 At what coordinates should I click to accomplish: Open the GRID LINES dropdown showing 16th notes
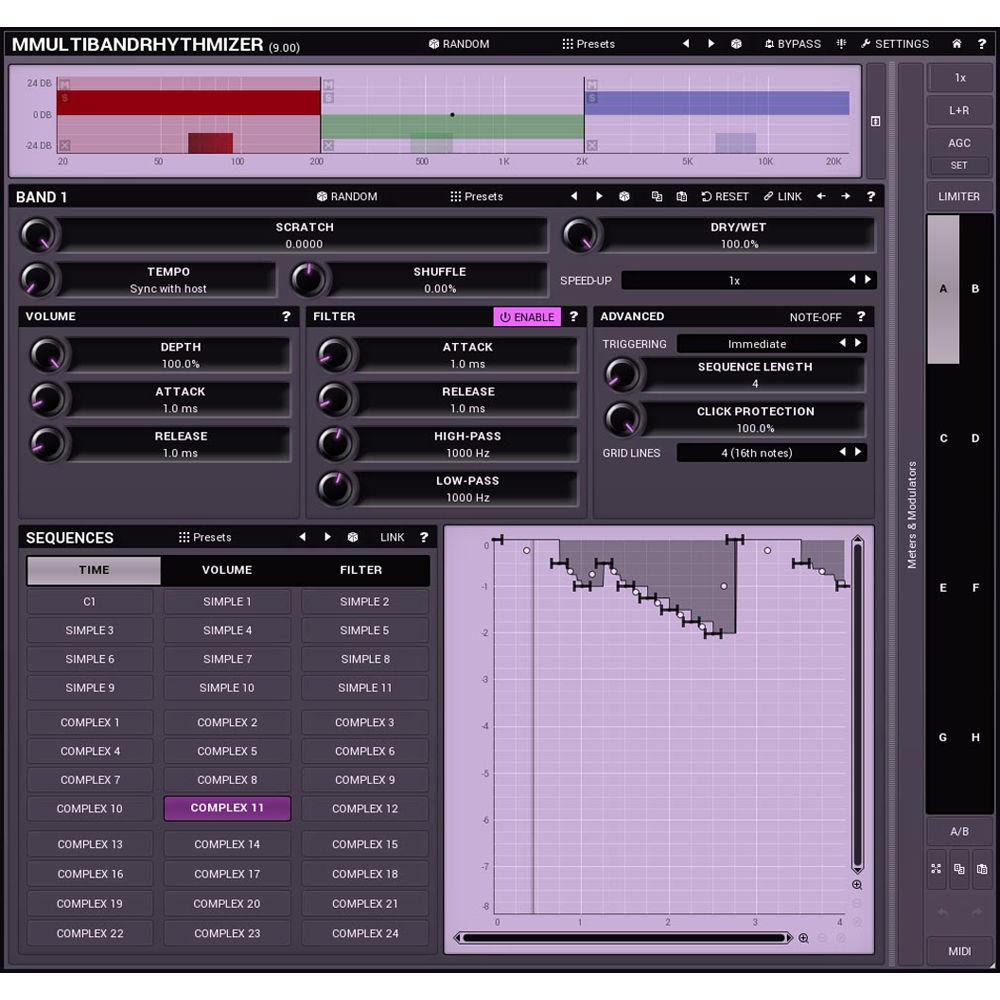(770, 452)
